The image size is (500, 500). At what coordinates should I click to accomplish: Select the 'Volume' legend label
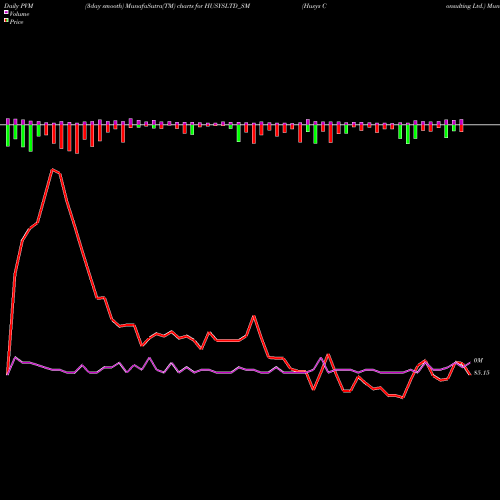coord(19,14)
